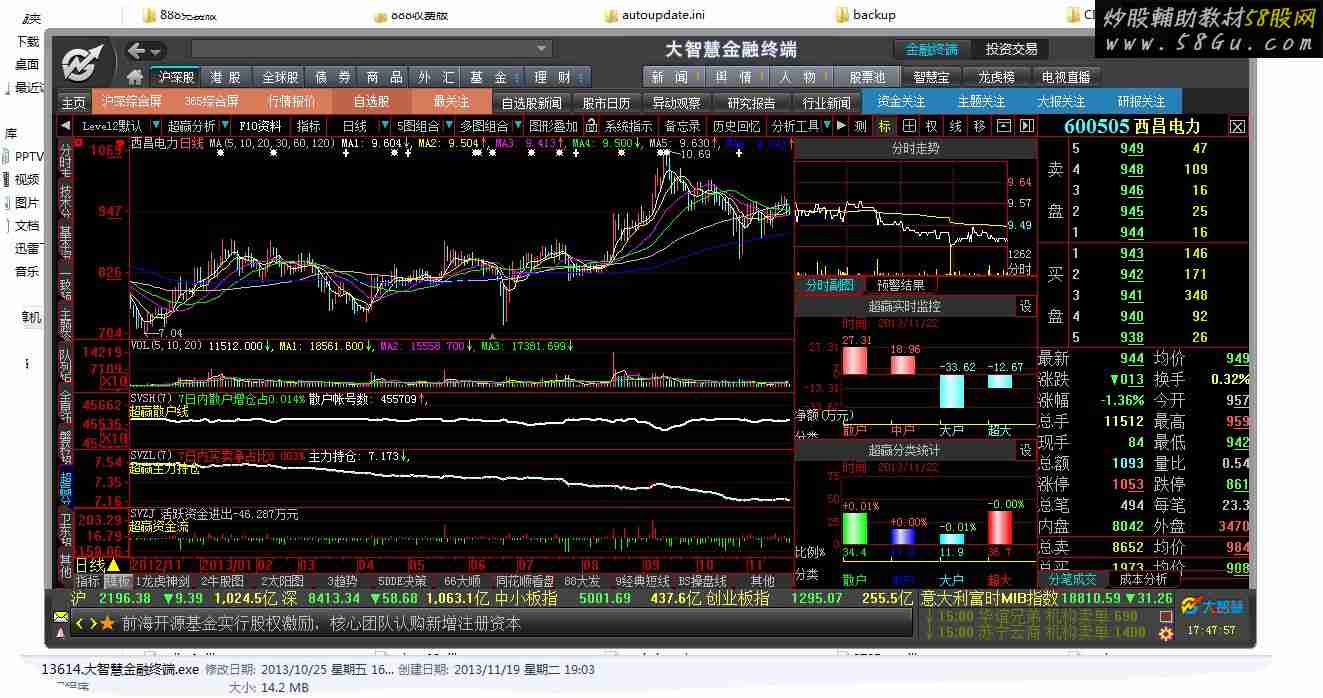Viewport: 1323px width, 698px height.
Task: Click the 田 grid layout icon
Action: tap(908, 126)
